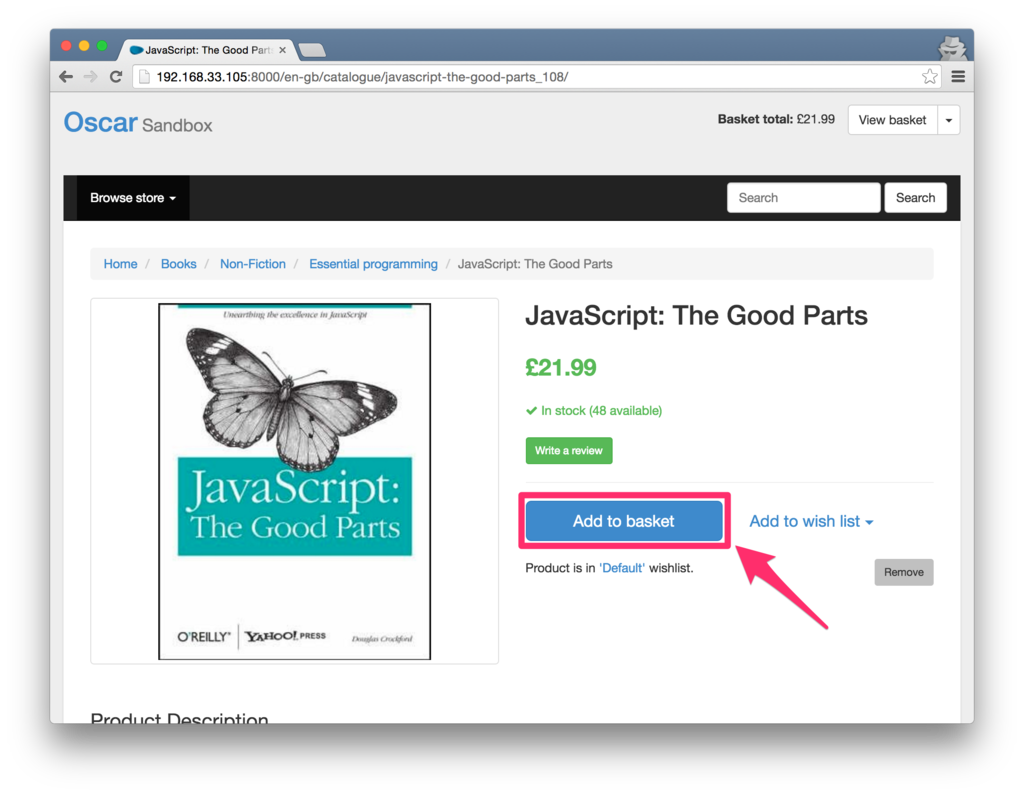Click the Write a review button
Screen dimensions: 1024x795
569,451
